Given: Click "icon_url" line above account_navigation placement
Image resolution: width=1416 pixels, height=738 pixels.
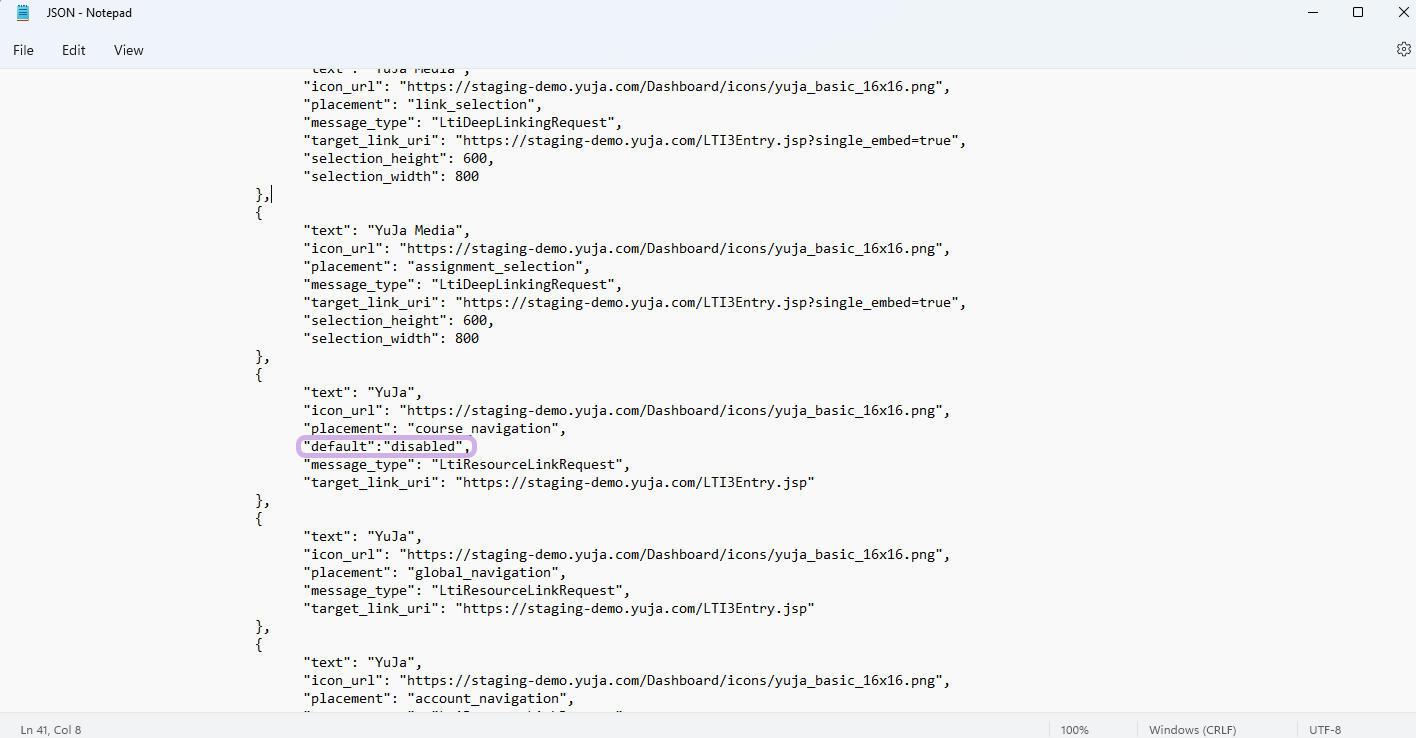Looking at the screenshot, I should pyautogui.click(x=627, y=681).
